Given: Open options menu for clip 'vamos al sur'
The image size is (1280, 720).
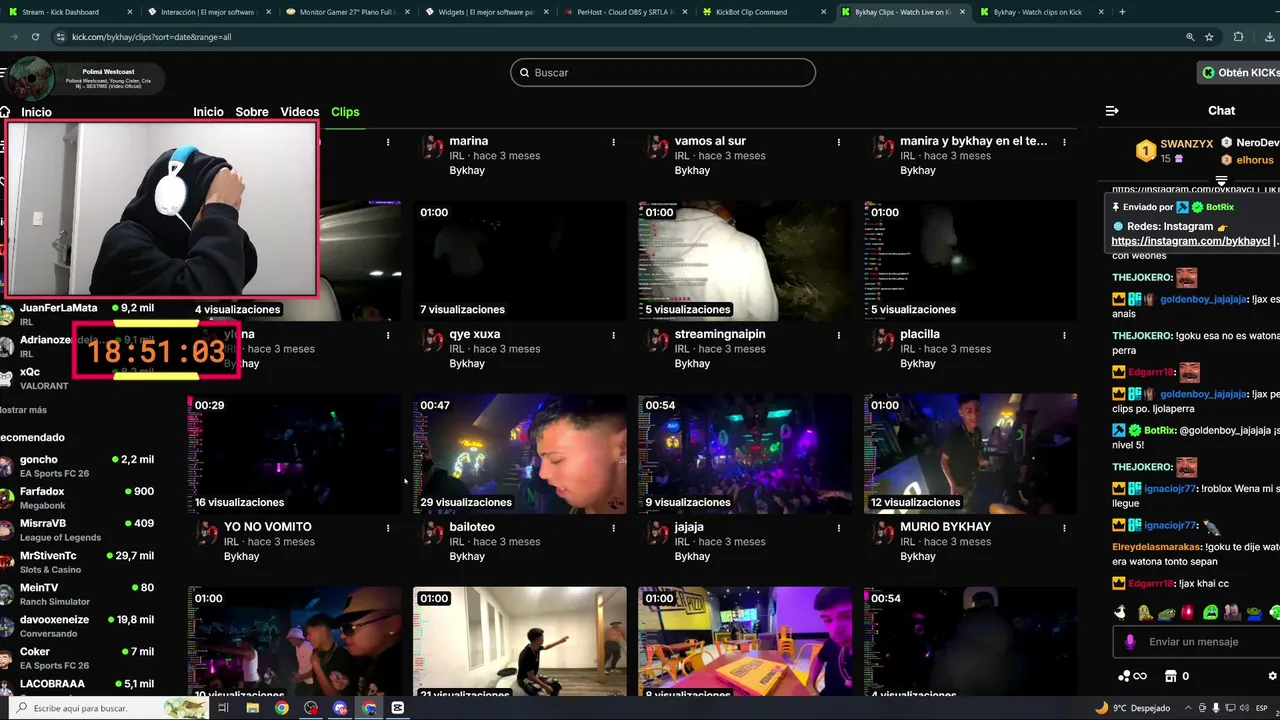Looking at the screenshot, I should [839, 142].
